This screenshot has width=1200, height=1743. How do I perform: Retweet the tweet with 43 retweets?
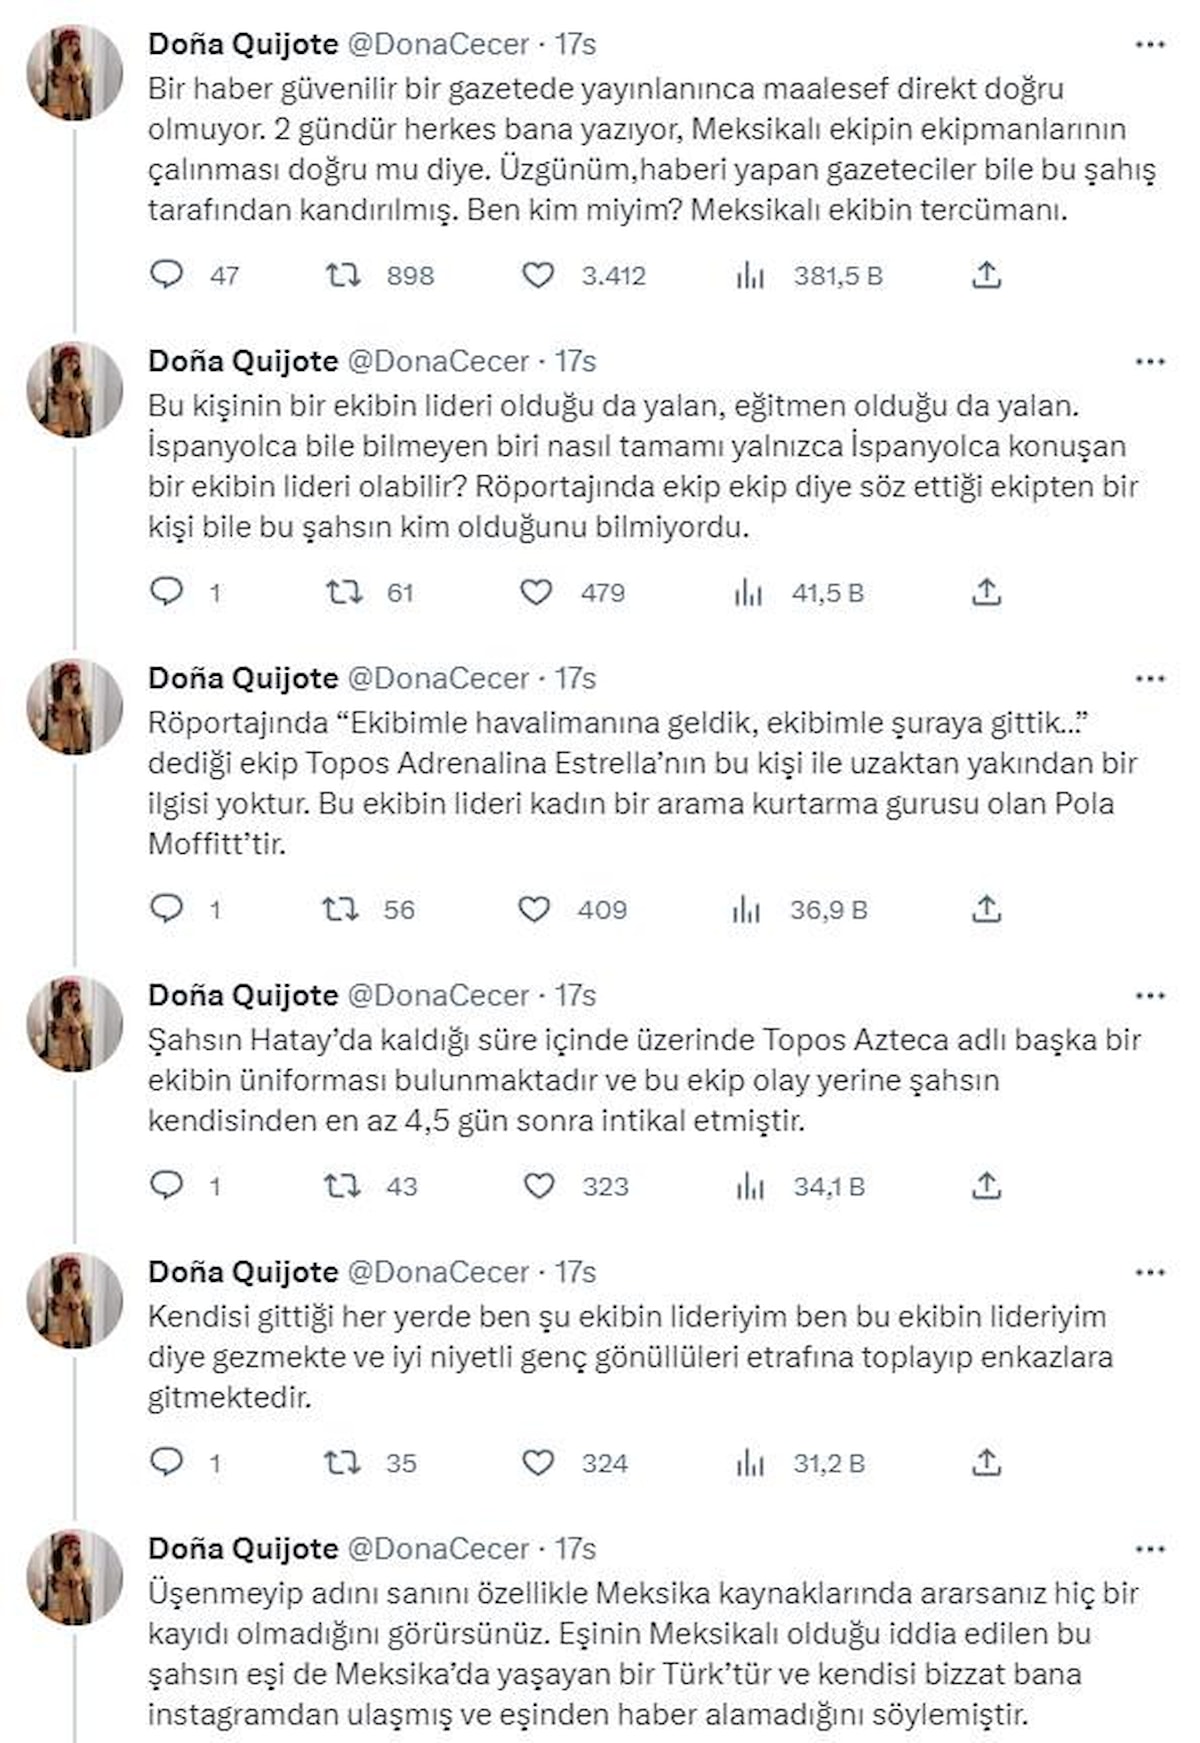click(x=341, y=1186)
